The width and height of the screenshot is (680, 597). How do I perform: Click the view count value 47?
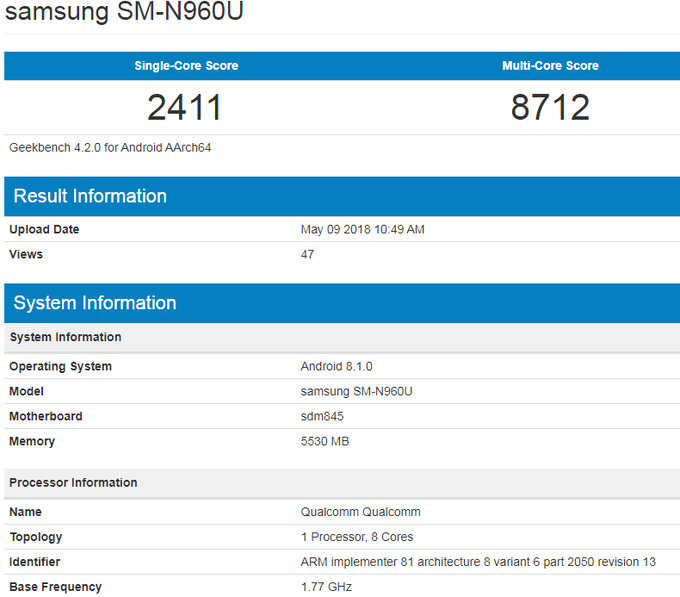coord(307,254)
